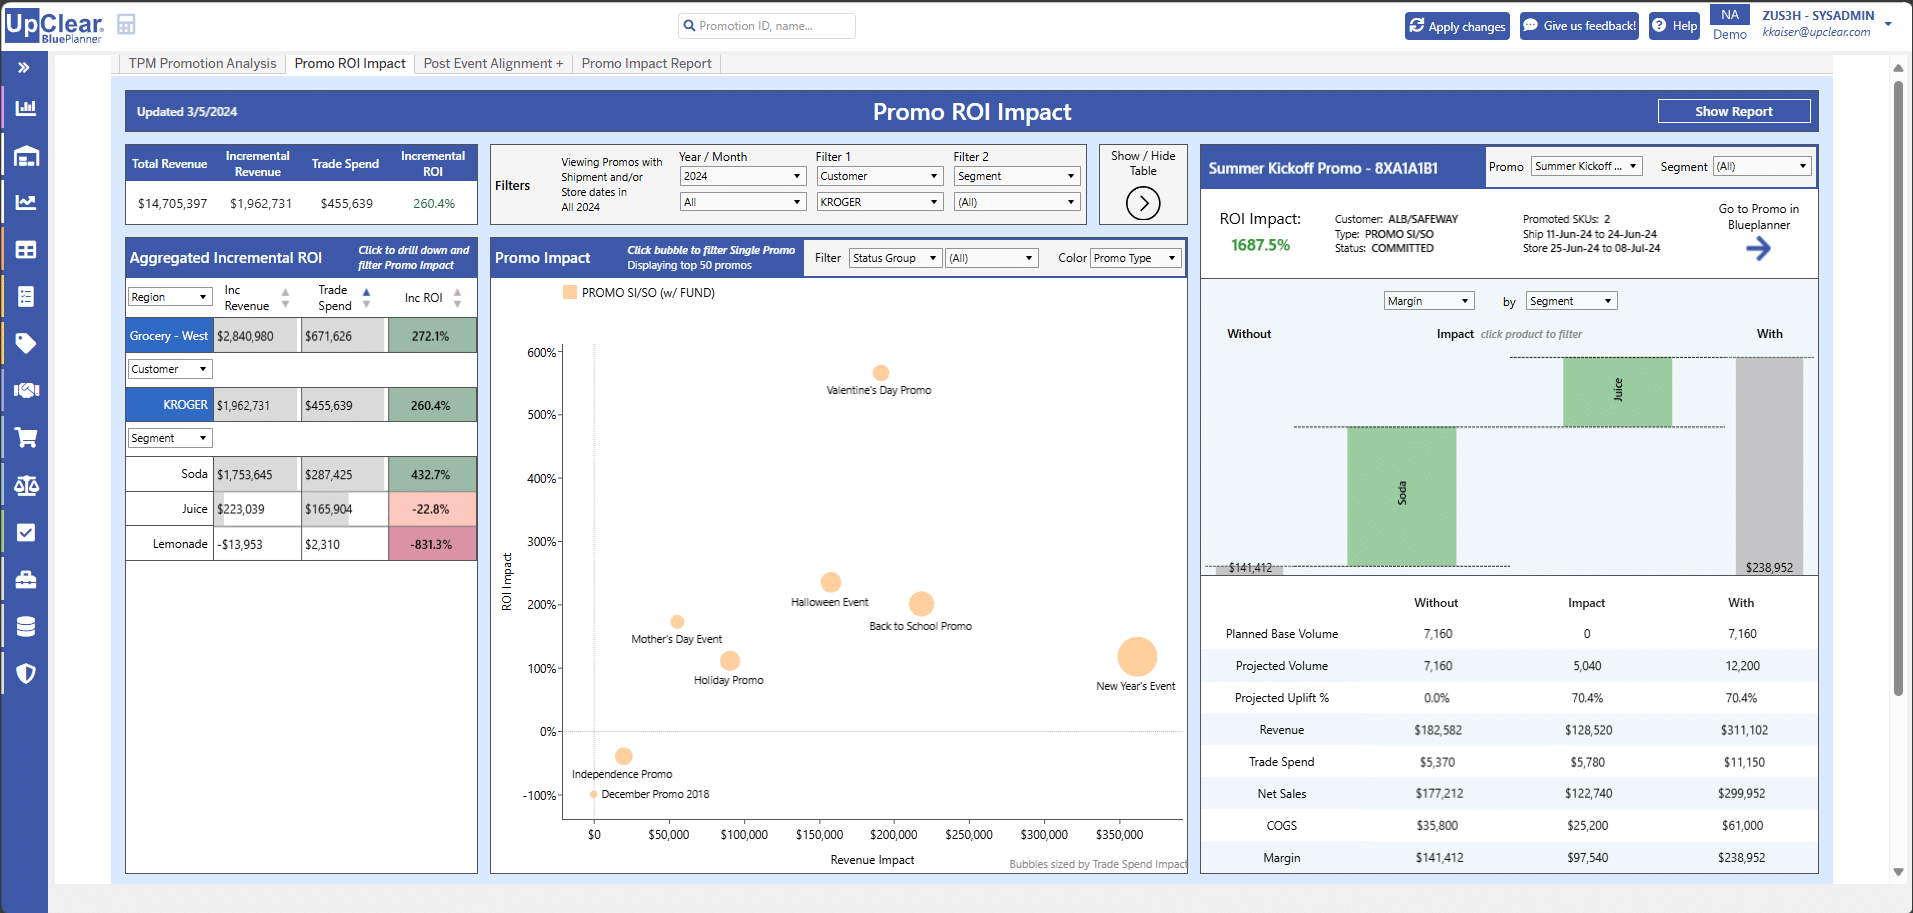Open the KROGER filter value dropdown
Image resolution: width=1913 pixels, height=913 pixels.
point(880,202)
